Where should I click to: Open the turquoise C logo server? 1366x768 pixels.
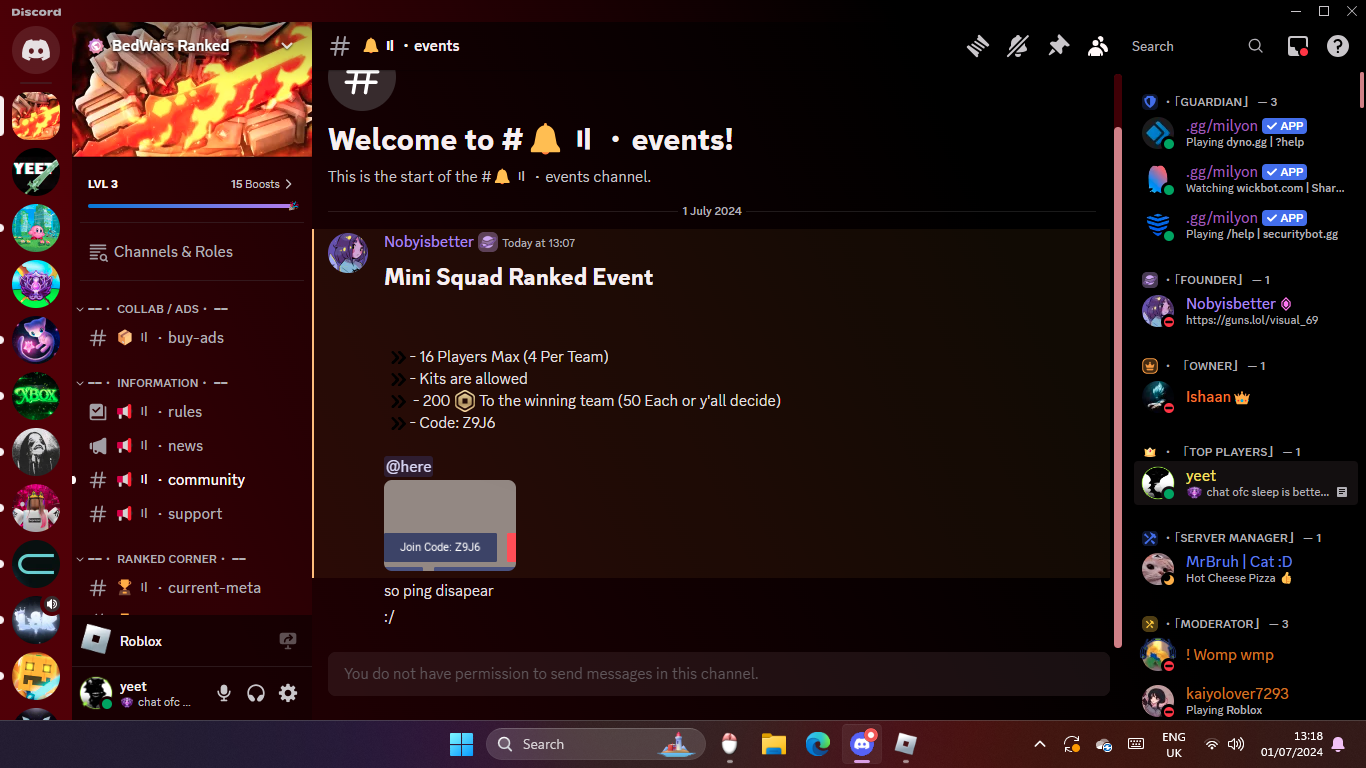(36, 564)
